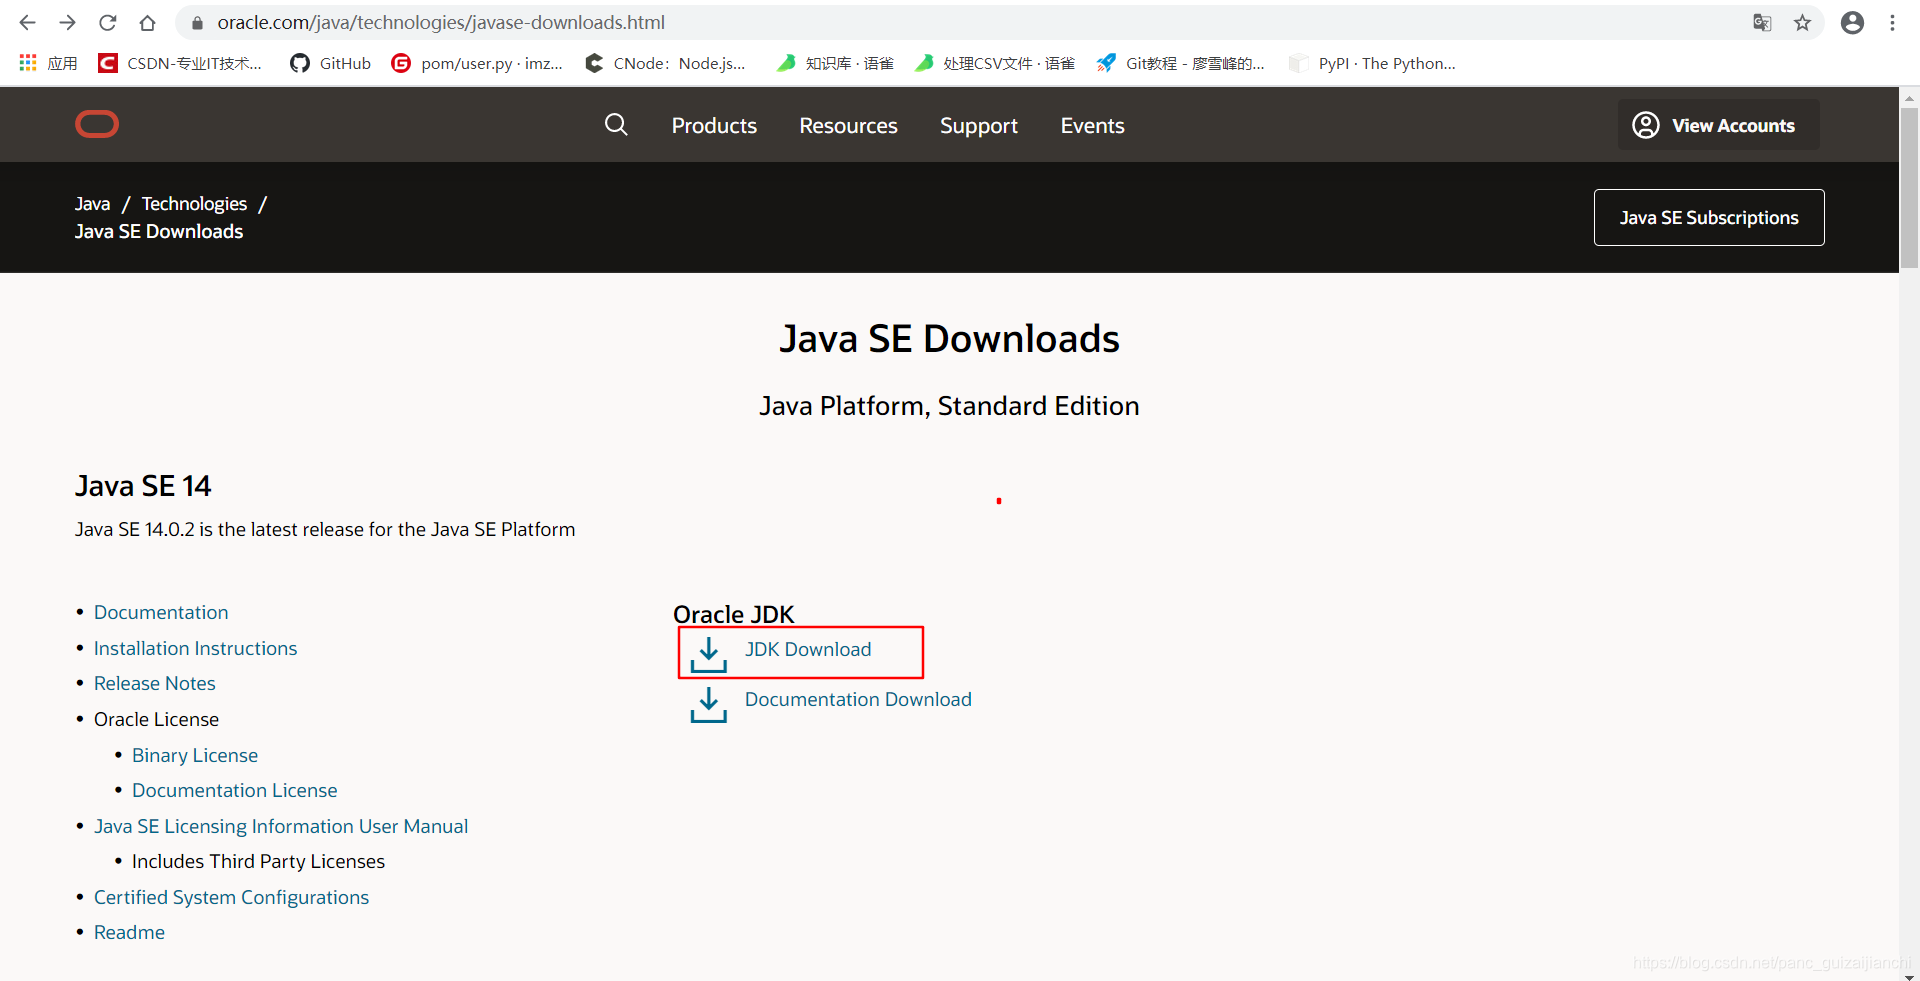1920x981 pixels.
Task: Bookmark this page with the star icon
Action: click(1802, 22)
